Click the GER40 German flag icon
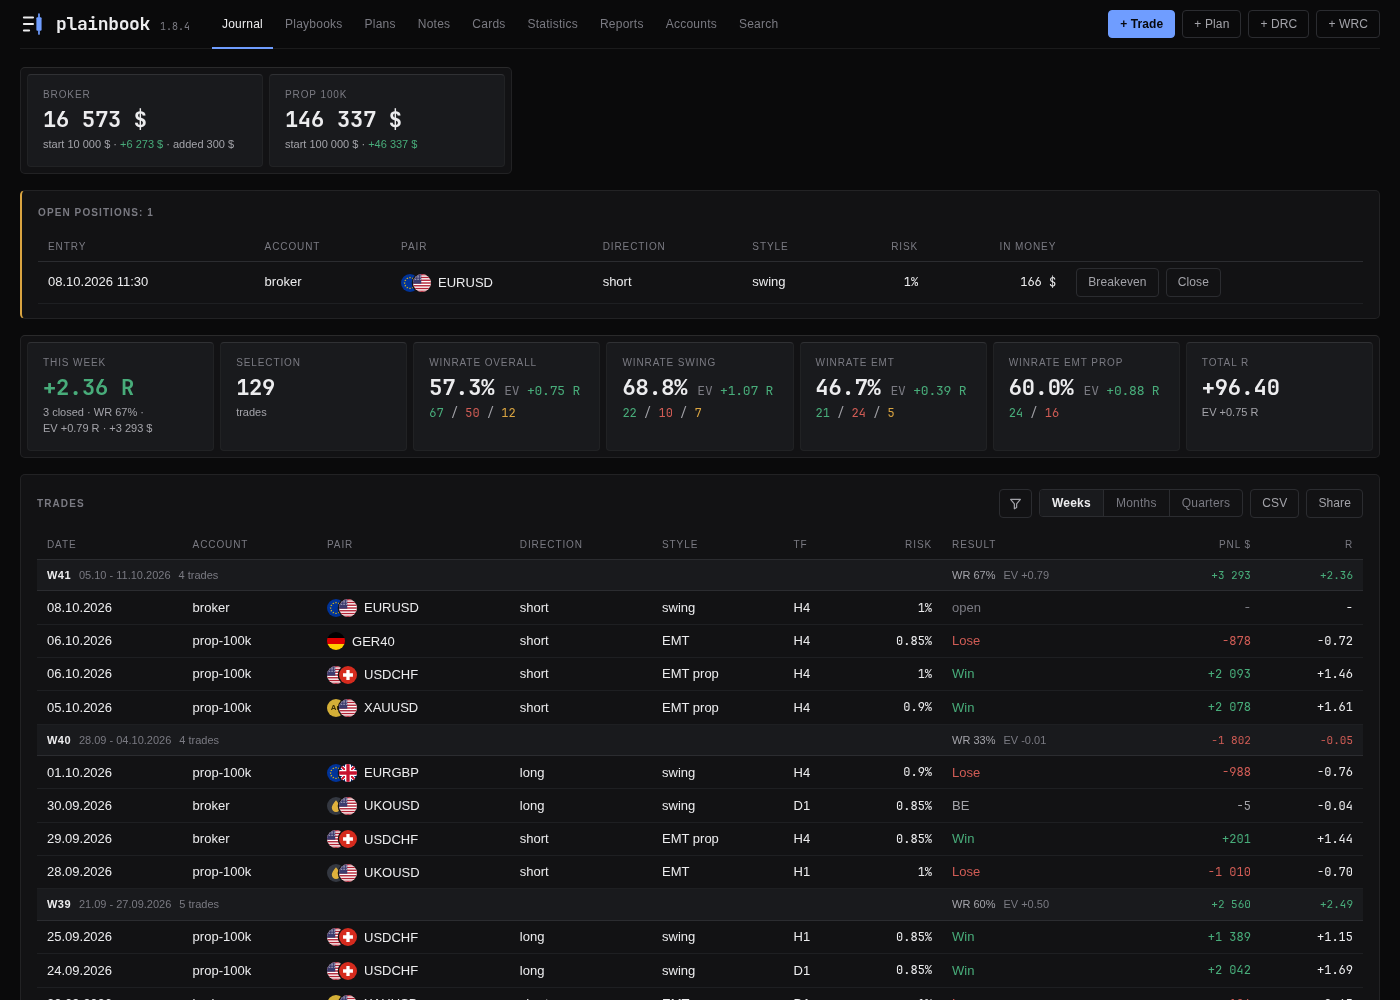 coord(336,641)
